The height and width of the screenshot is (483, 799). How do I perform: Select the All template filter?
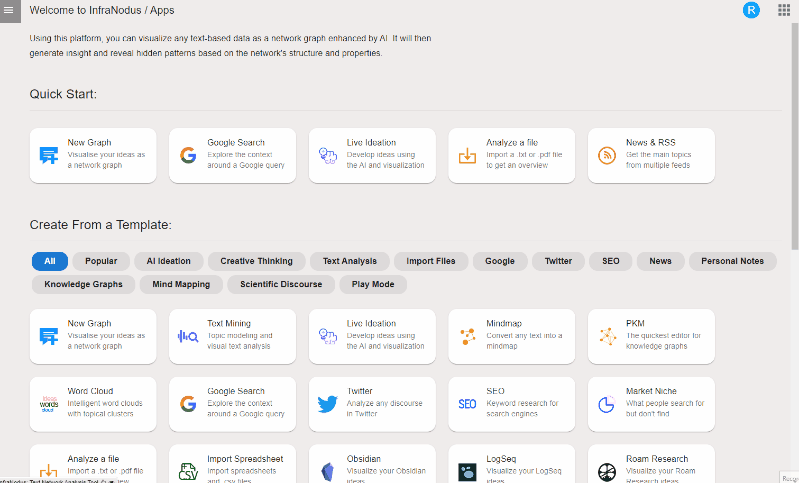49,261
